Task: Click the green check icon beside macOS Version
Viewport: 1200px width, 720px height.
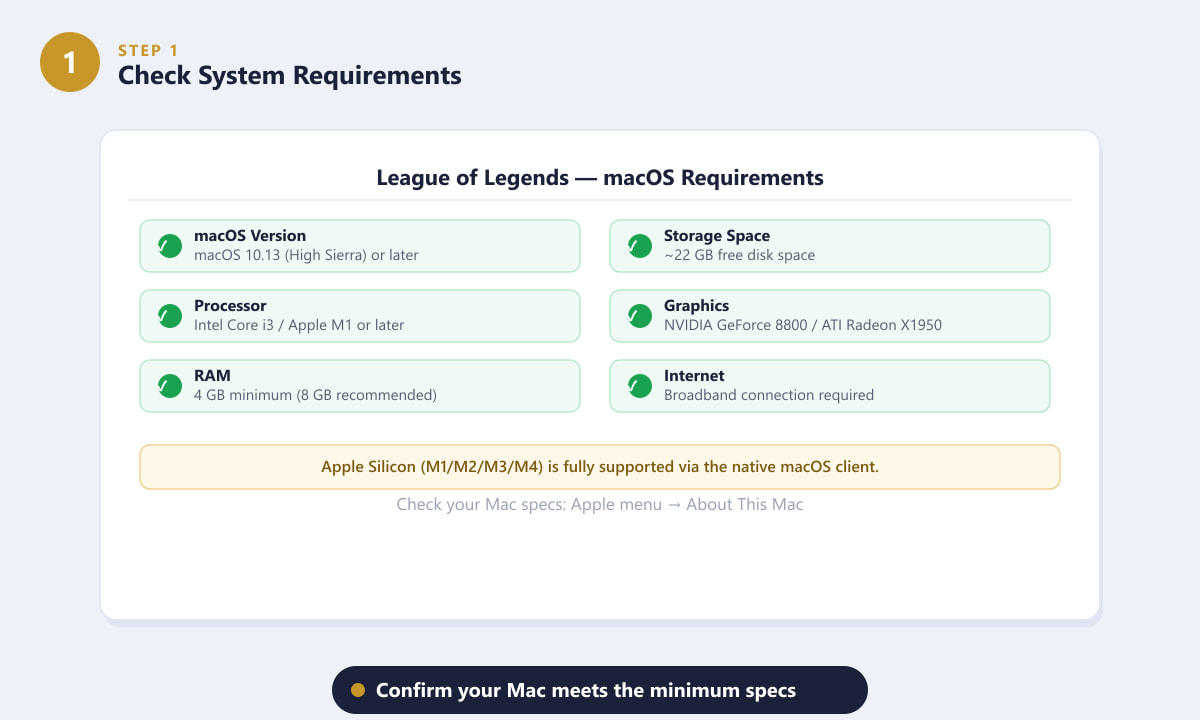Action: pyautogui.click(x=169, y=246)
